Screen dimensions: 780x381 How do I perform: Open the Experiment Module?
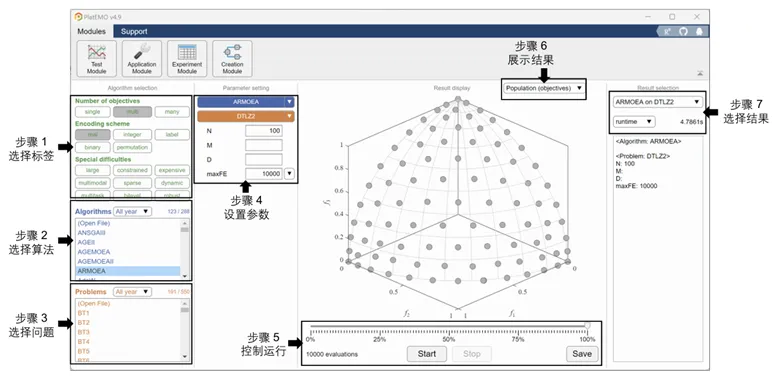tap(187, 59)
